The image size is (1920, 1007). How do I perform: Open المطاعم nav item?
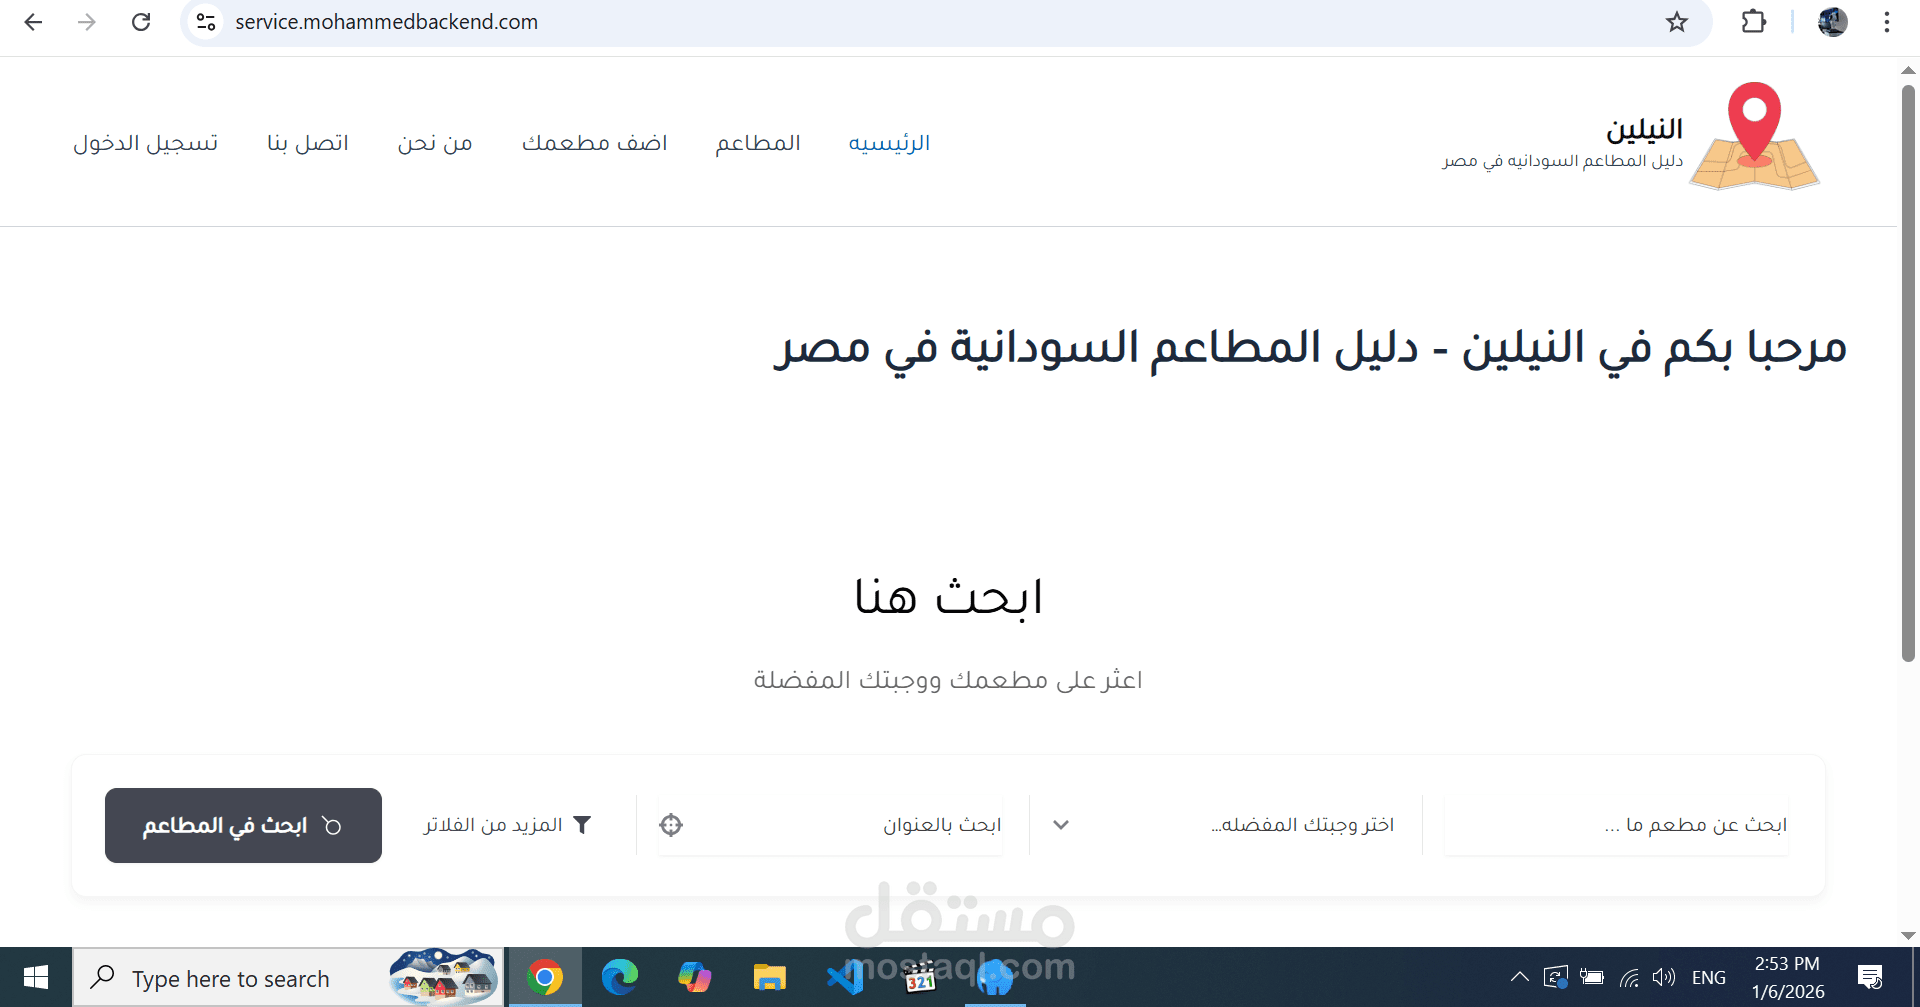click(x=758, y=143)
